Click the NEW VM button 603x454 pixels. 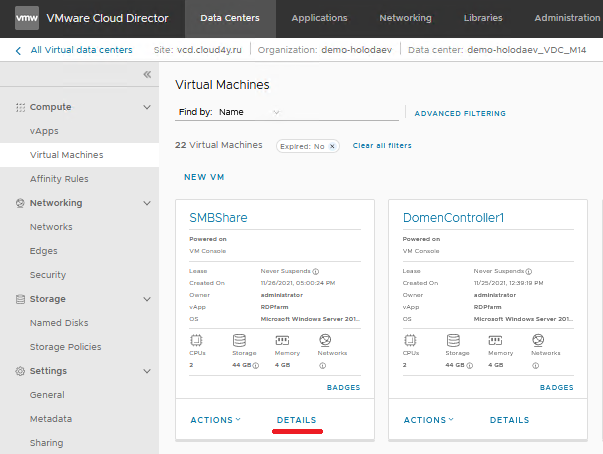(204, 177)
